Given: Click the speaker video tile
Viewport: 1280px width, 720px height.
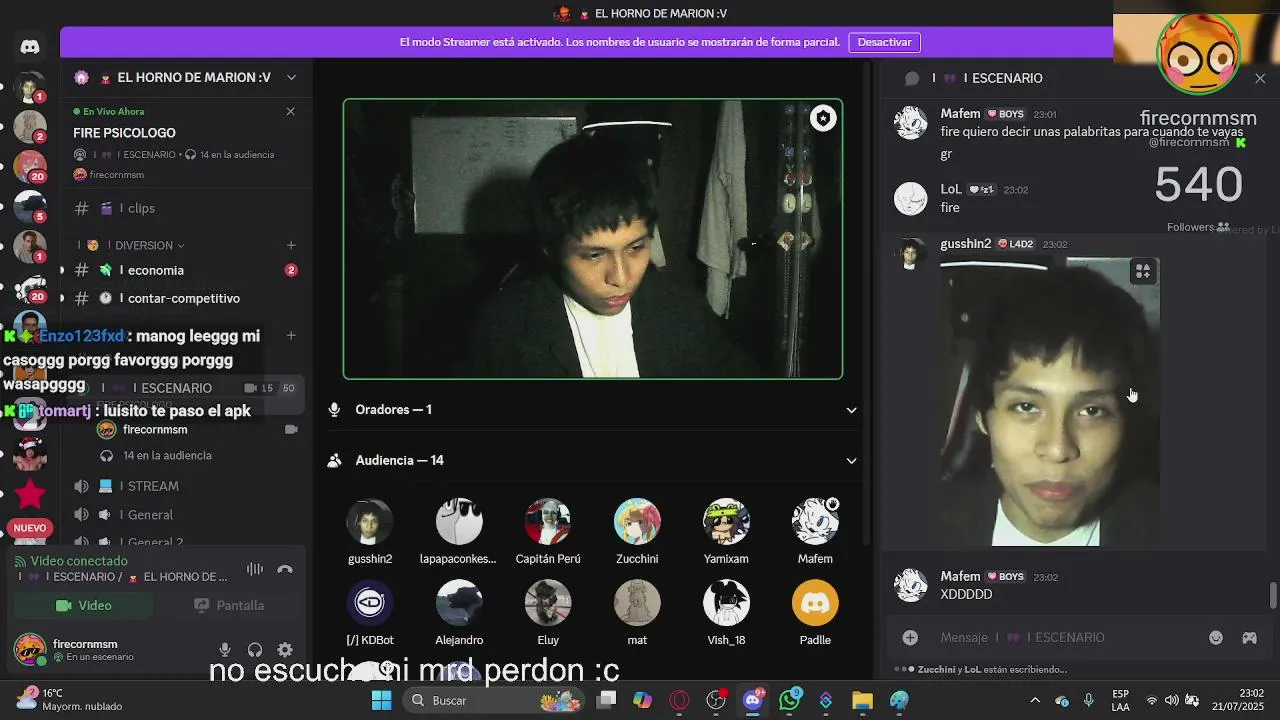Looking at the screenshot, I should (593, 239).
